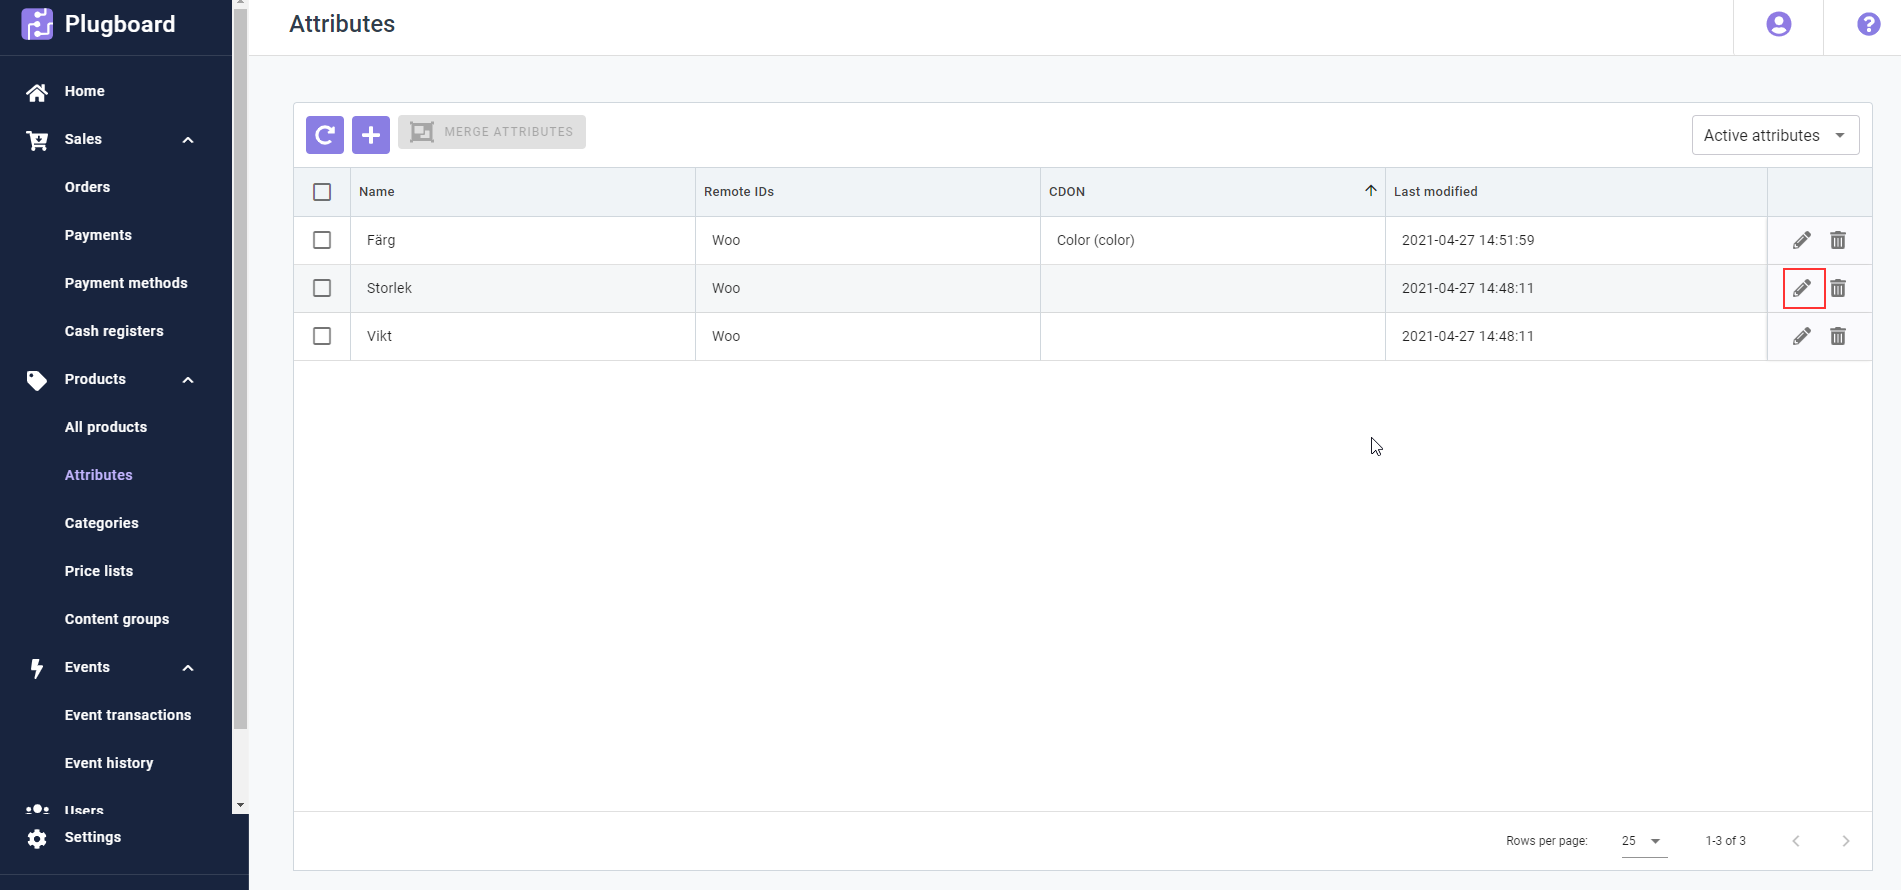This screenshot has width=1901, height=890.
Task: Check the Storlek row checkbox
Action: 322,288
